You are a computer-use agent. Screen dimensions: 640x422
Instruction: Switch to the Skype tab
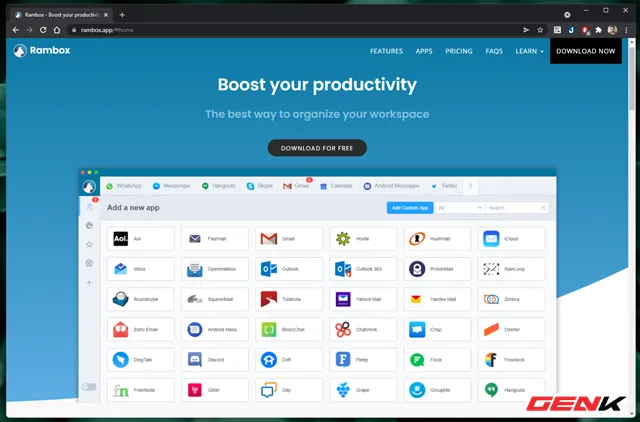260,186
